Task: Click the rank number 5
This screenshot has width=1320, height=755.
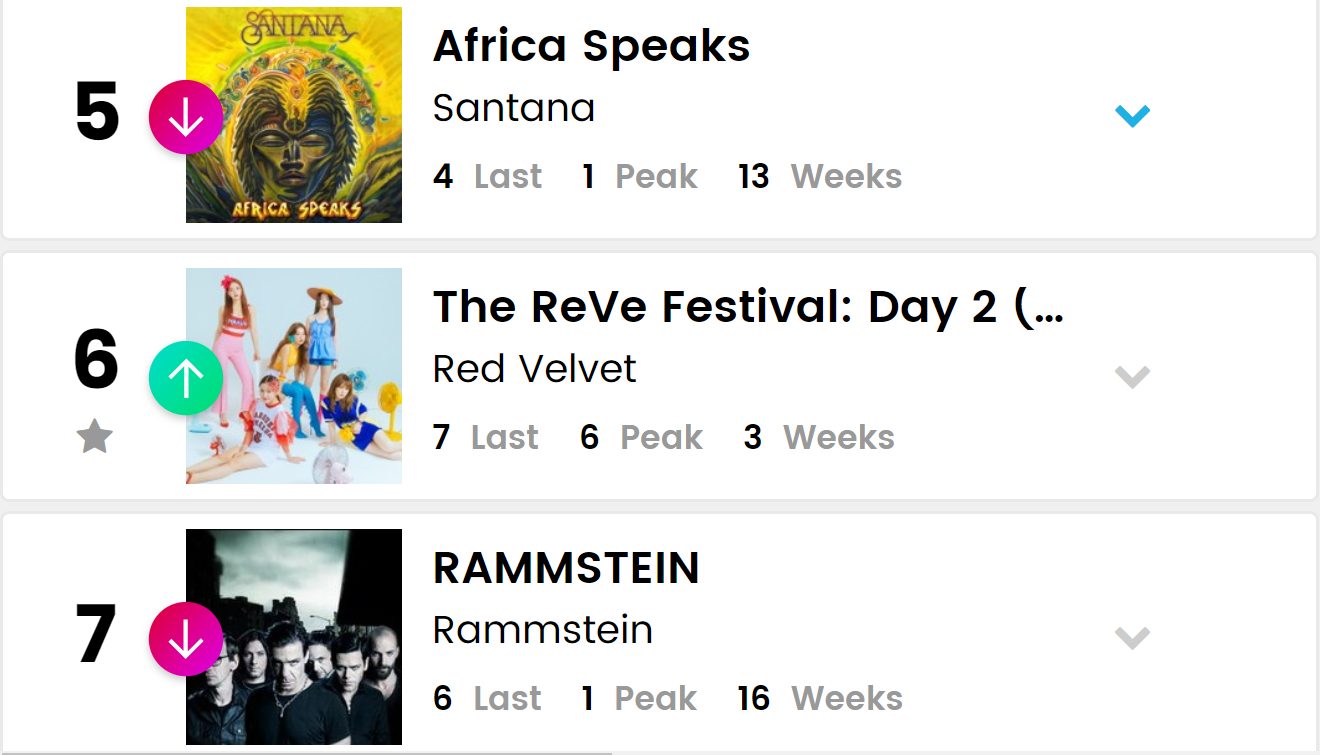Action: click(97, 113)
